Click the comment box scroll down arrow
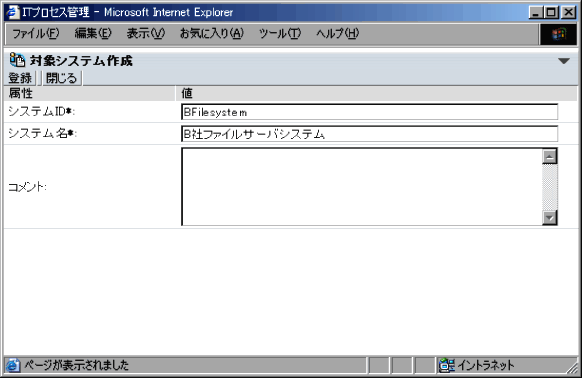The width and height of the screenshot is (582, 378). [x=549, y=218]
